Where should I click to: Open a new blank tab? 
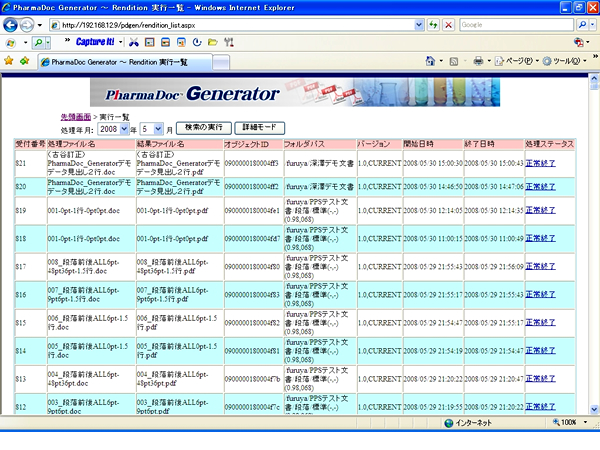point(221,62)
